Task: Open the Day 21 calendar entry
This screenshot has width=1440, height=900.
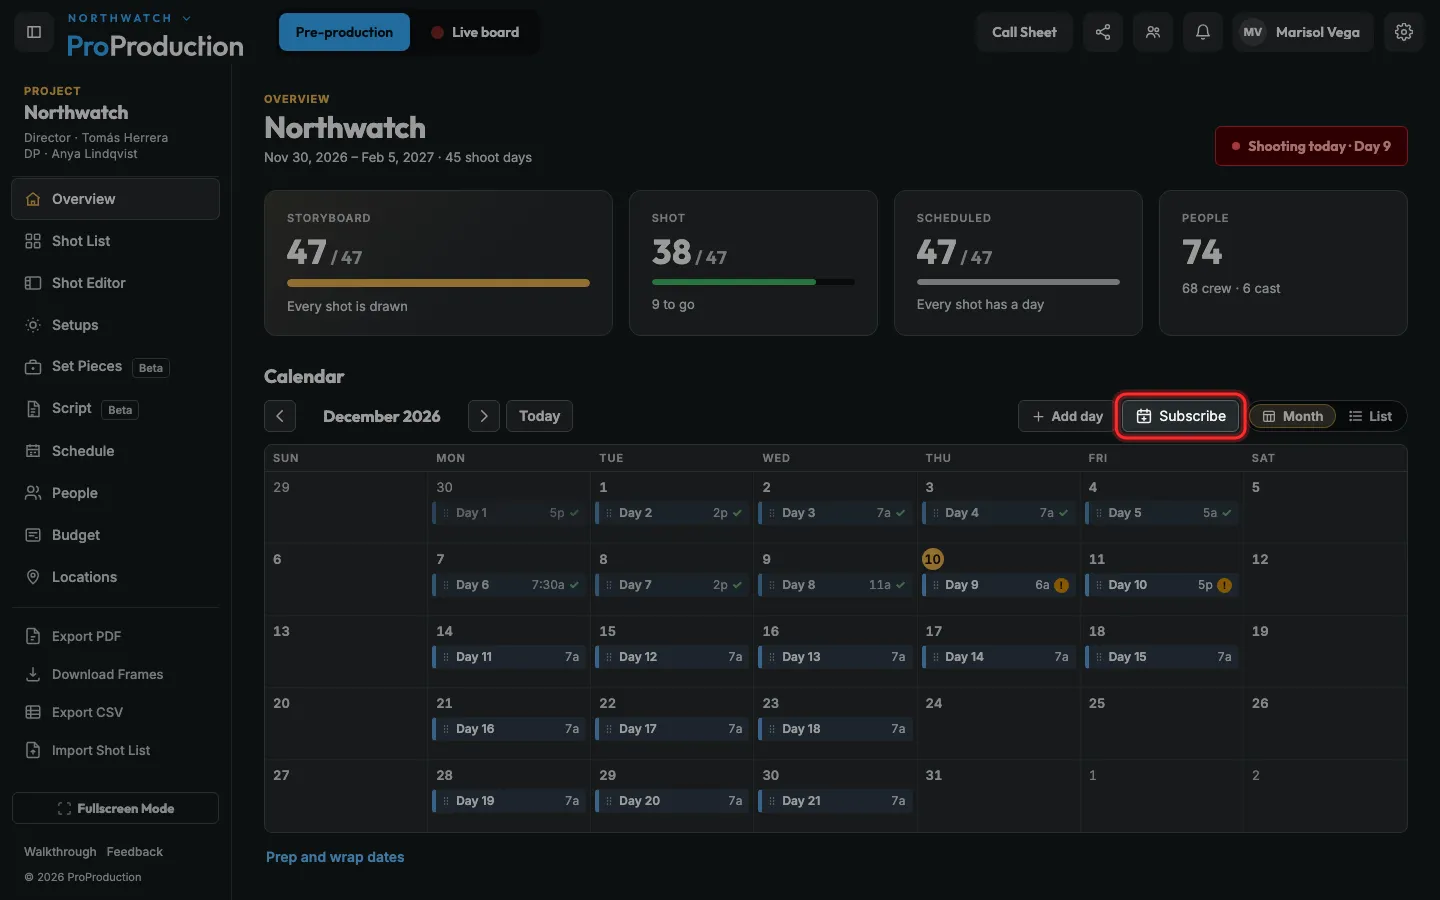Action: 835,801
